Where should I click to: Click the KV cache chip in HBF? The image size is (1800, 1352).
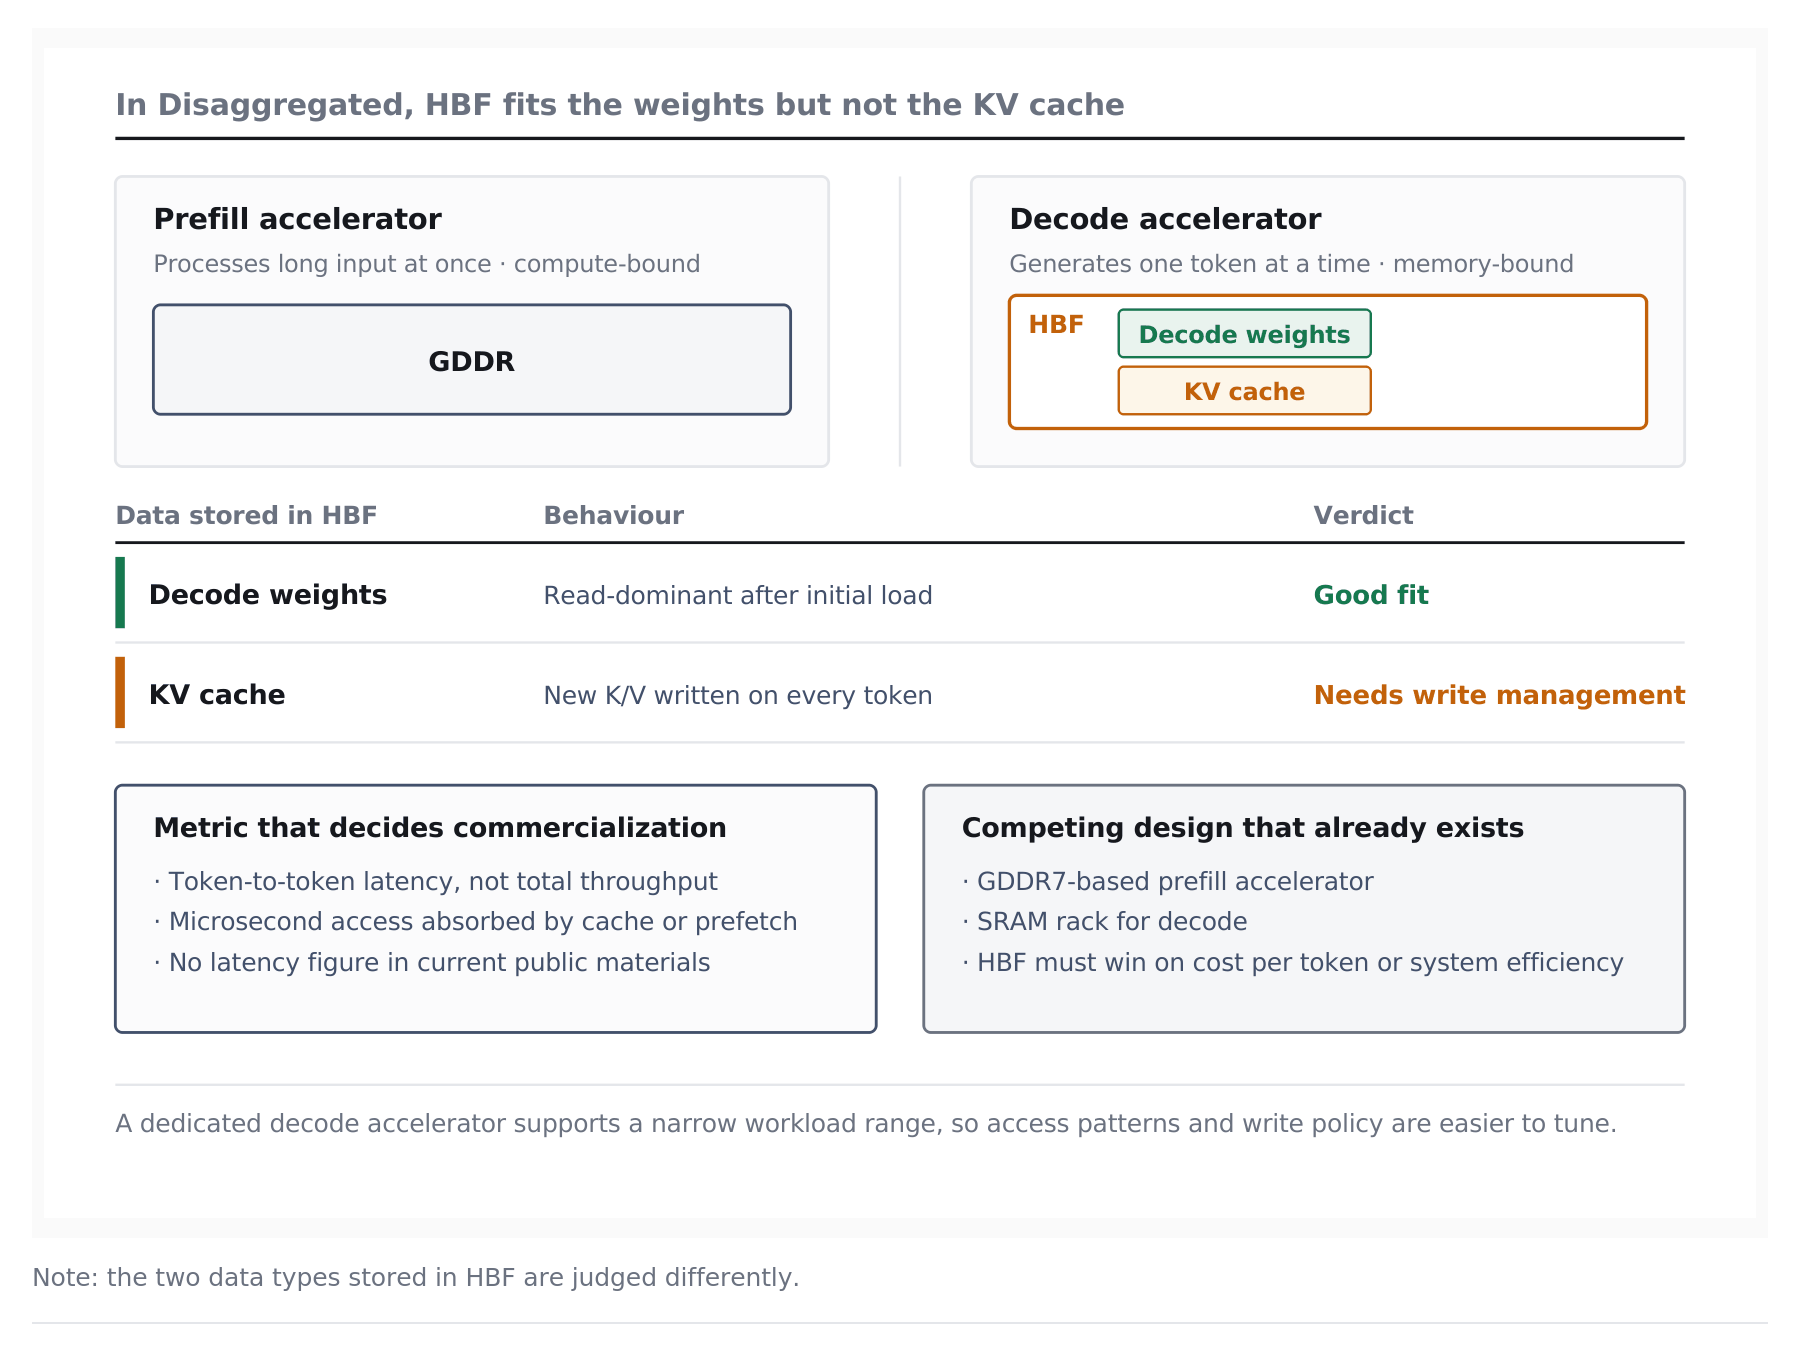pyautogui.click(x=1244, y=391)
